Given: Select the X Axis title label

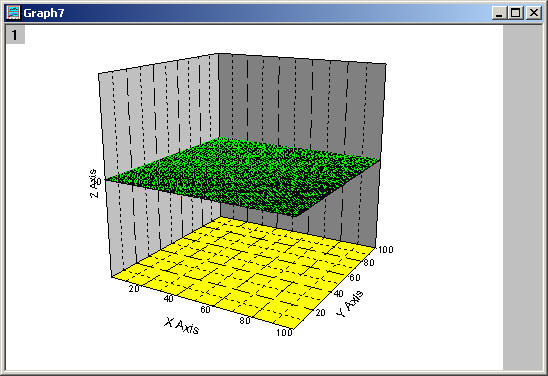Looking at the screenshot, I should [182, 326].
